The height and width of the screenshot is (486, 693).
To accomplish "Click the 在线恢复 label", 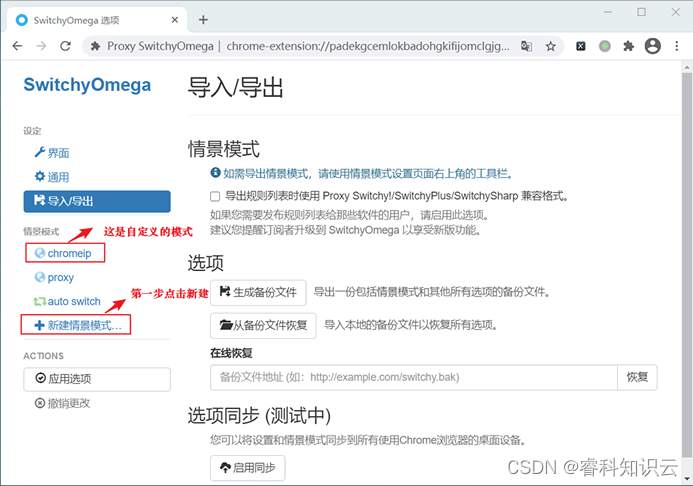I will 231,353.
